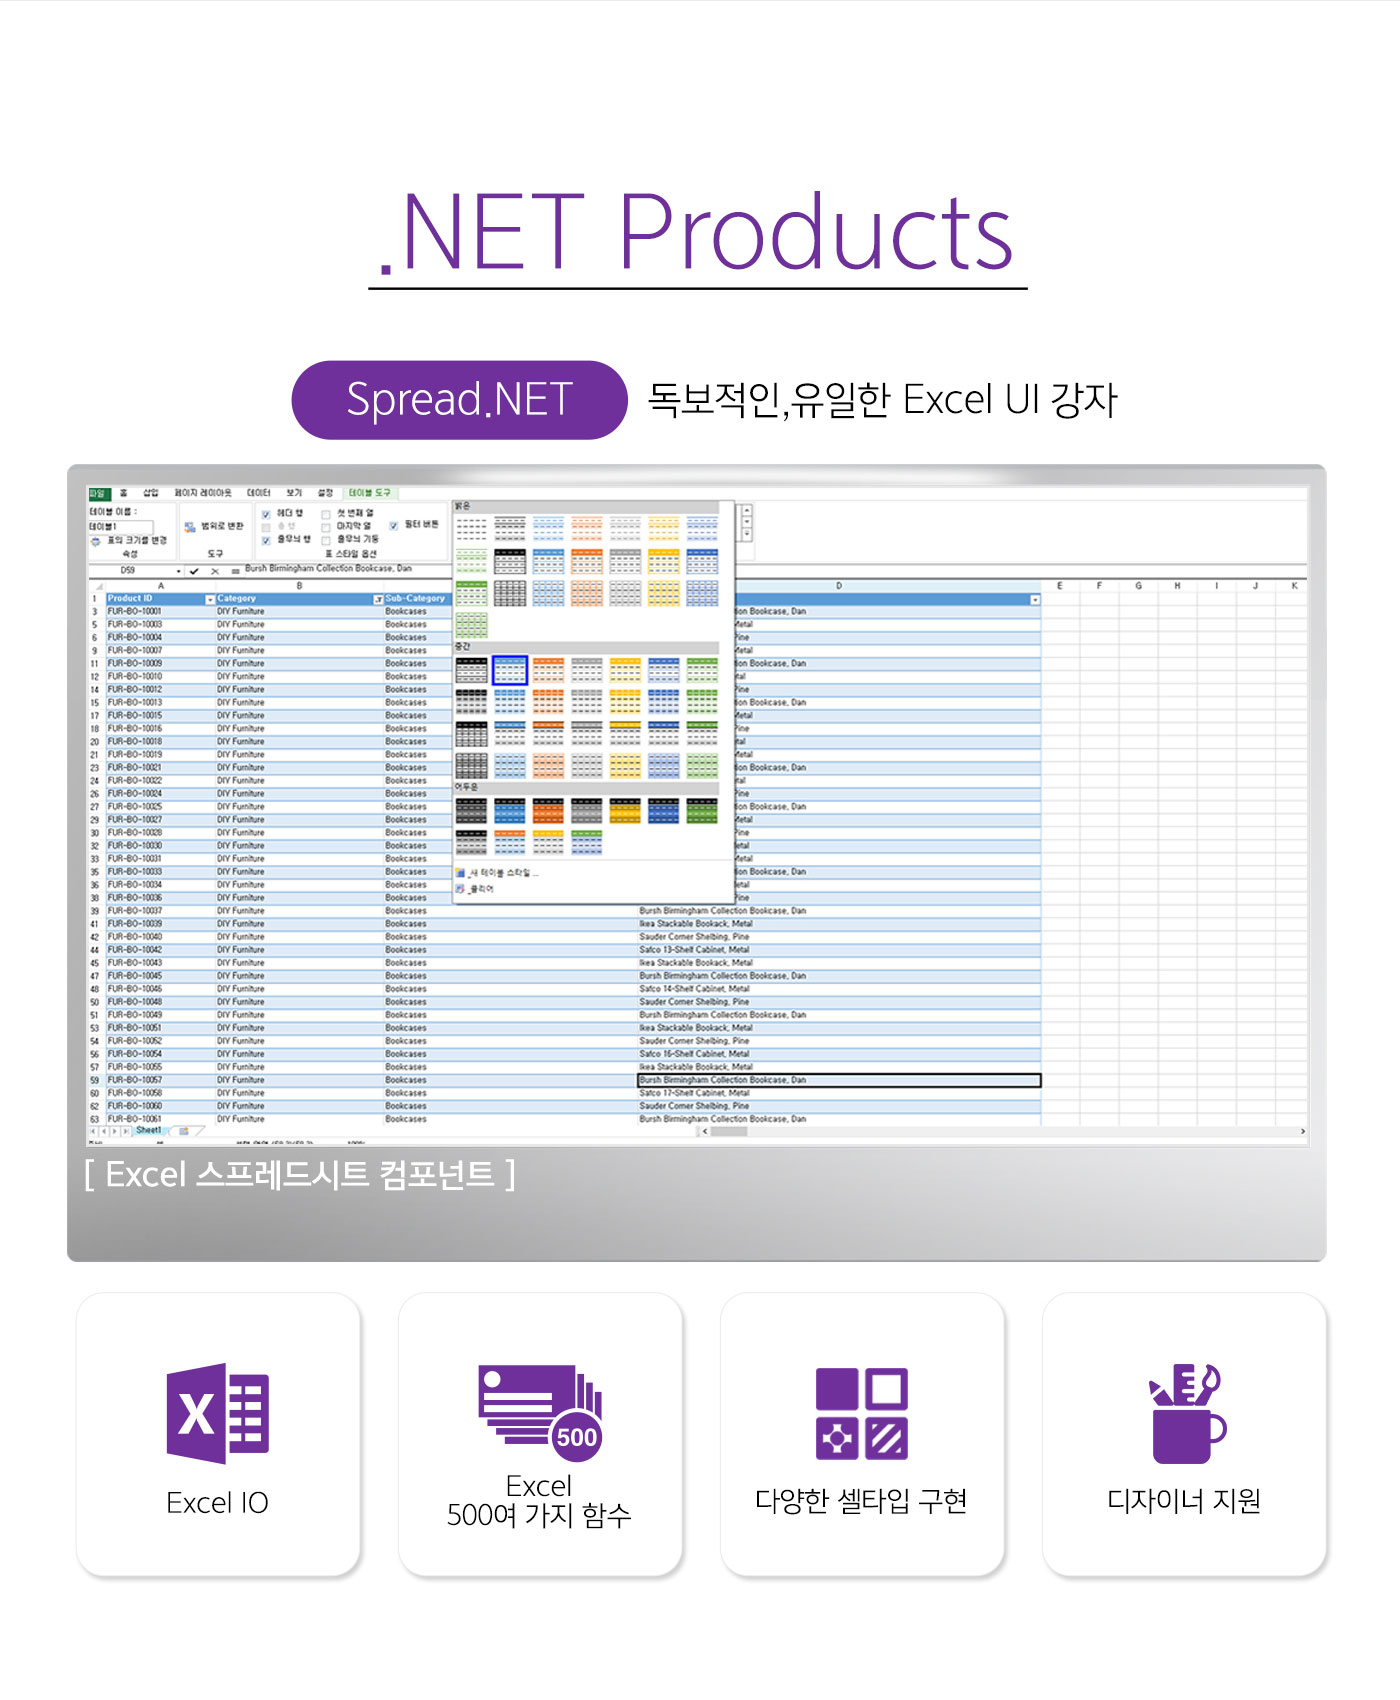Enable the 마지막 열 checkbox
This screenshot has height=1700, width=1400.
(326, 527)
